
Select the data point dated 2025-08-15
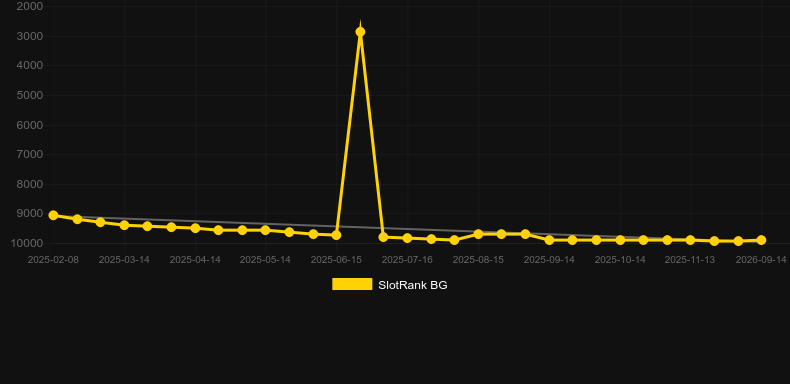[x=478, y=234]
